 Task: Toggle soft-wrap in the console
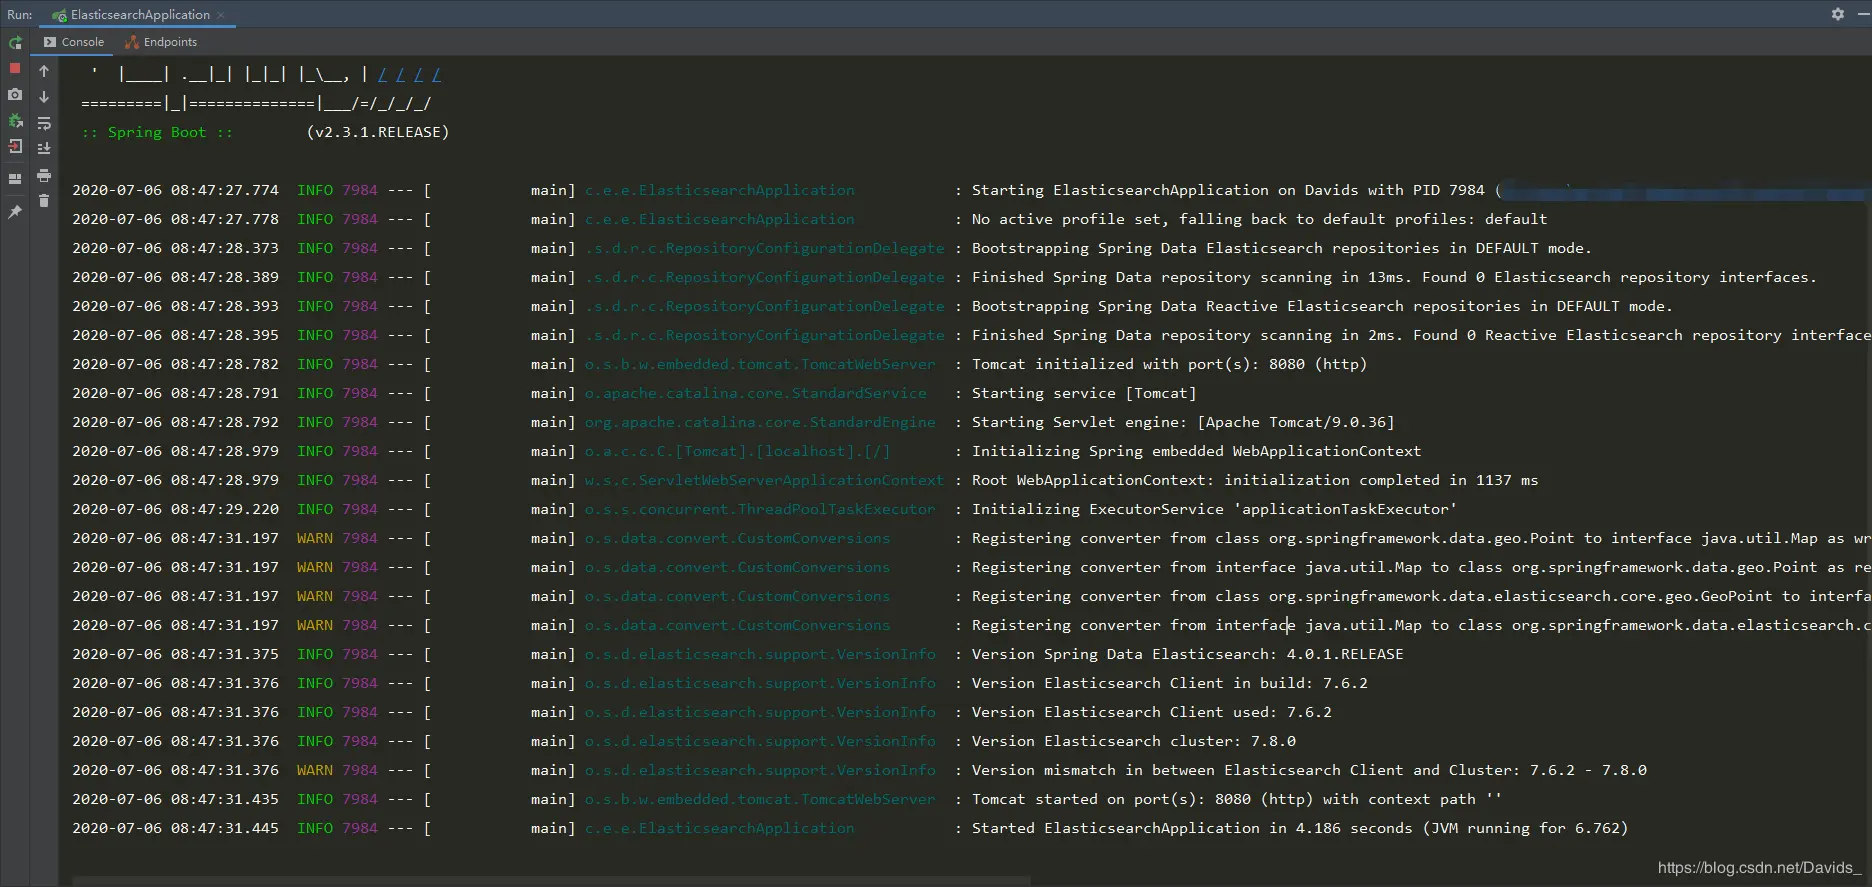(44, 123)
